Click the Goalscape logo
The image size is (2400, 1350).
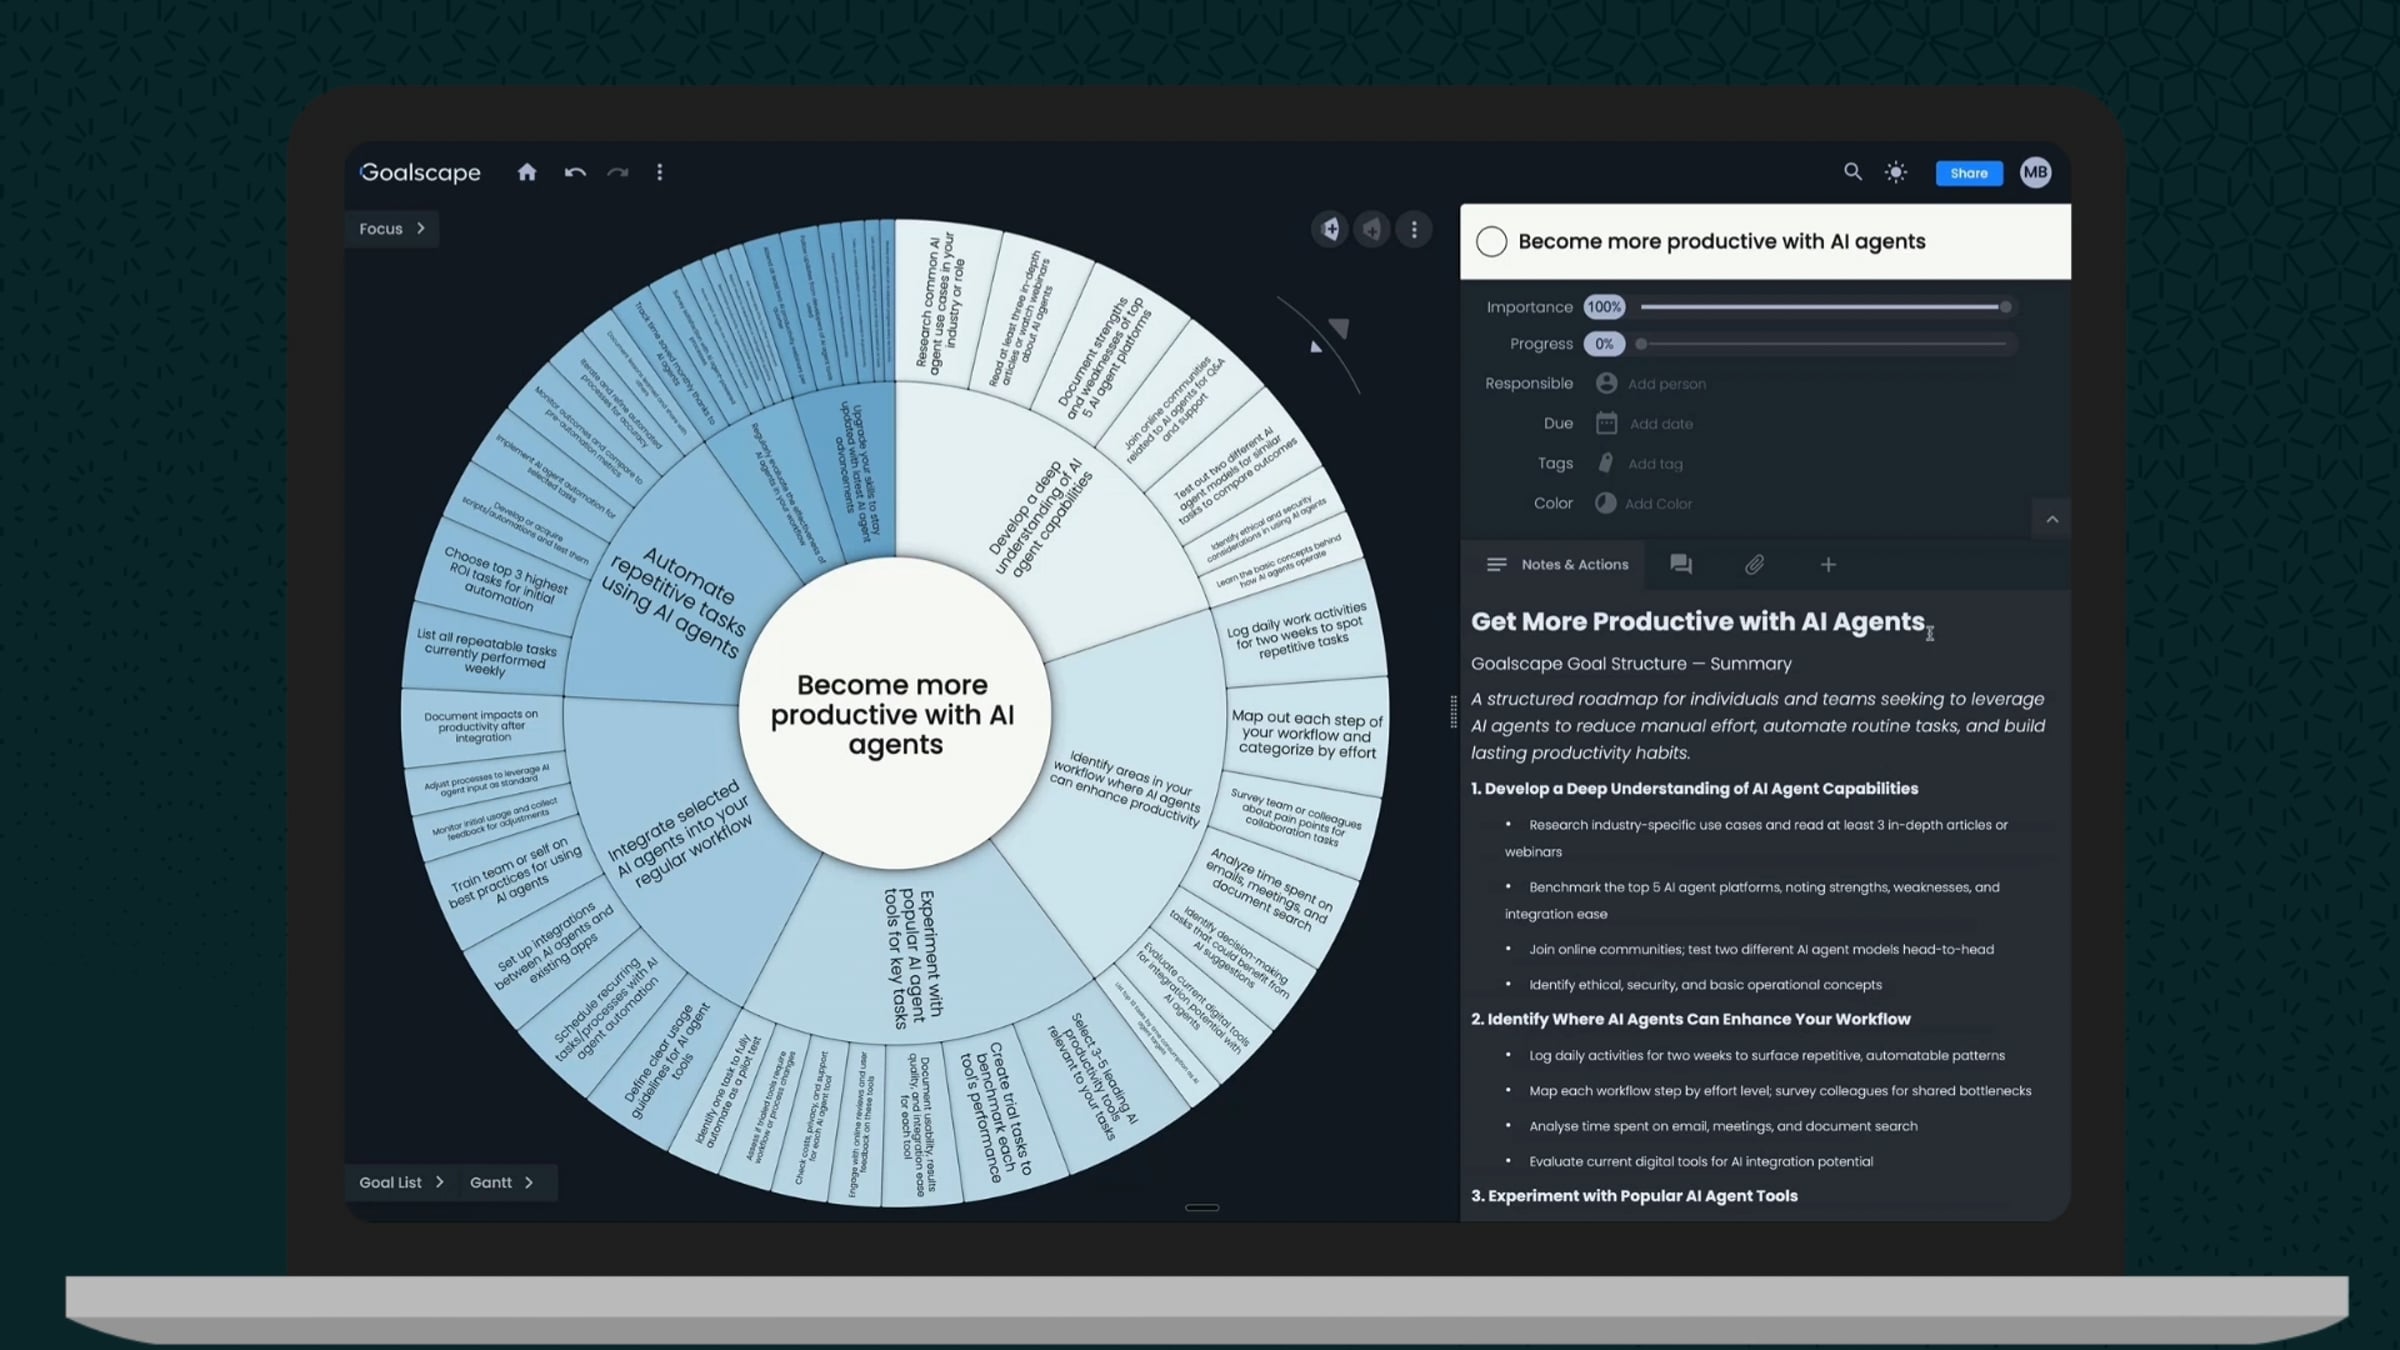point(420,172)
